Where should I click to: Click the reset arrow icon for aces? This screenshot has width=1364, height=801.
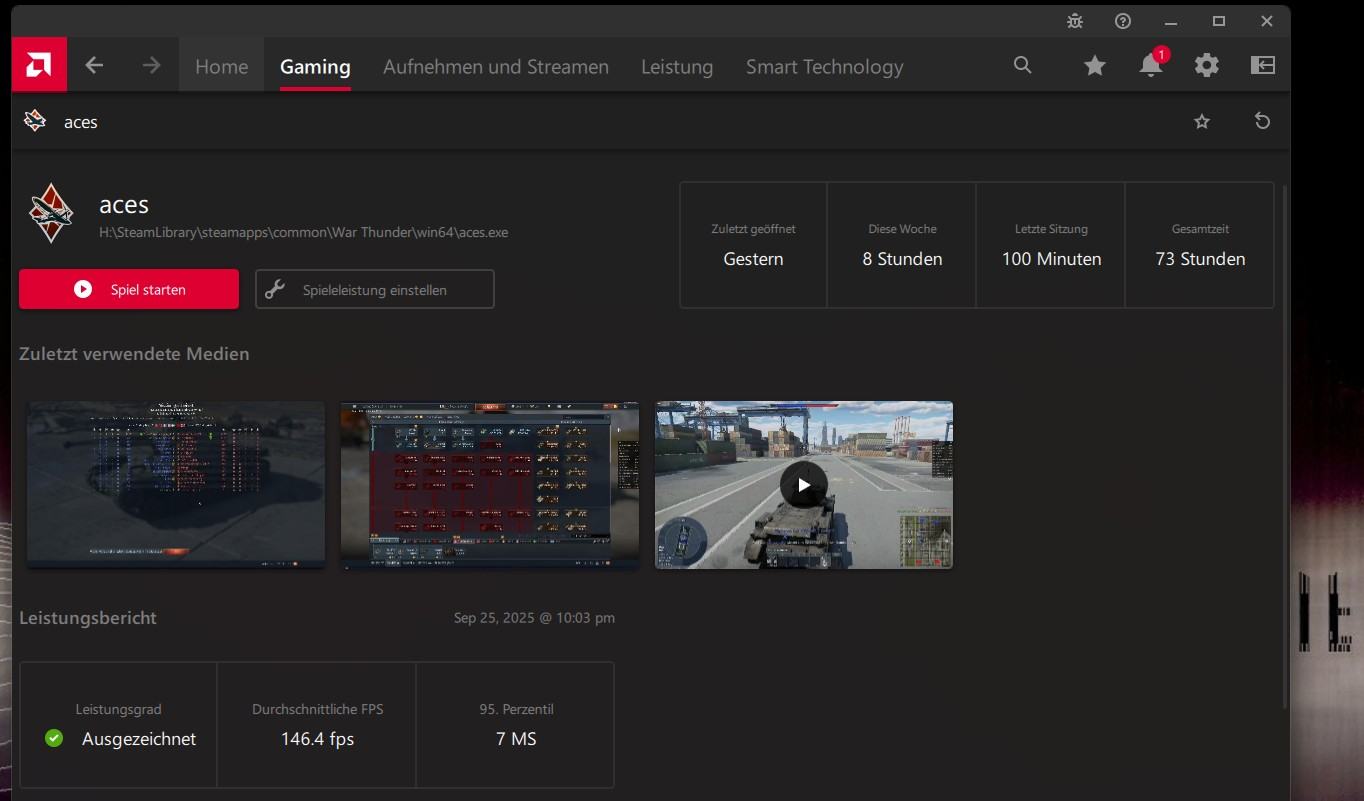coord(1262,121)
